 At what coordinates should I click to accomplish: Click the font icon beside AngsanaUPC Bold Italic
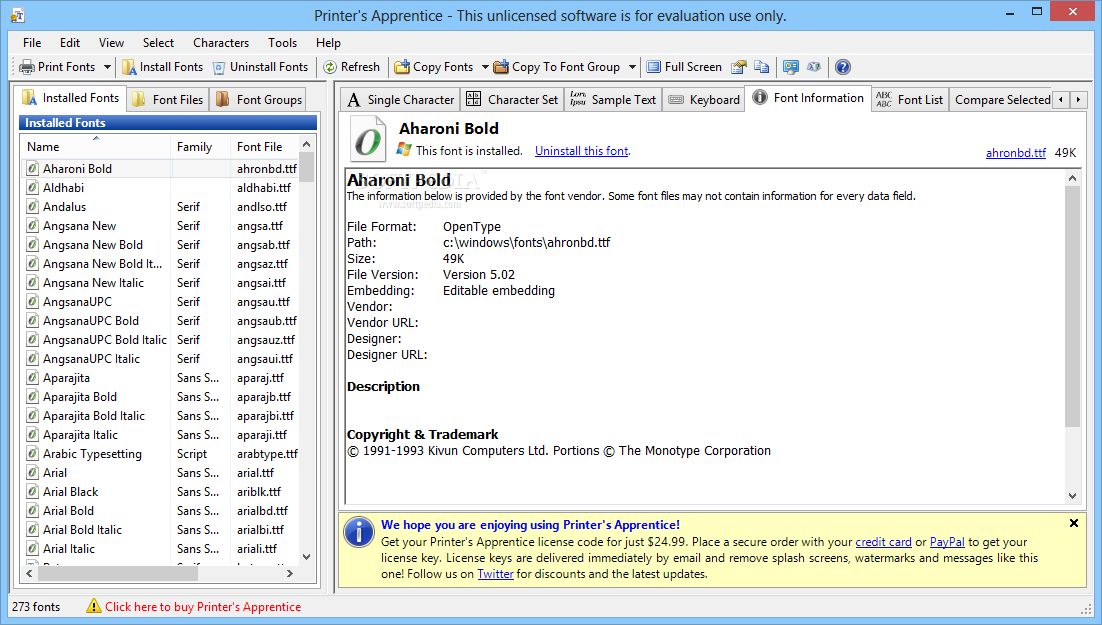[32, 340]
